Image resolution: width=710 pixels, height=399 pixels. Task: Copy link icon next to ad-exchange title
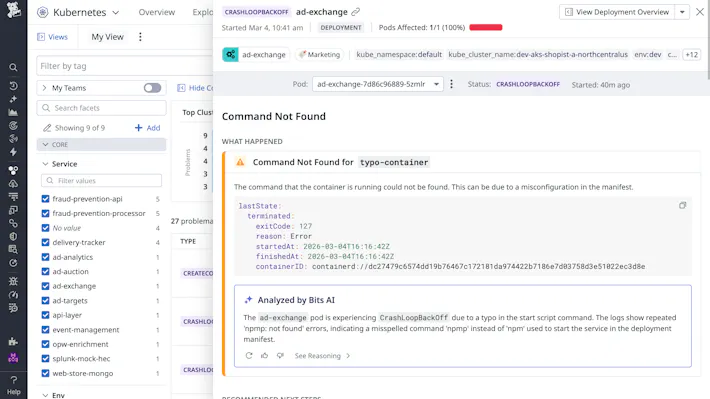pos(356,12)
